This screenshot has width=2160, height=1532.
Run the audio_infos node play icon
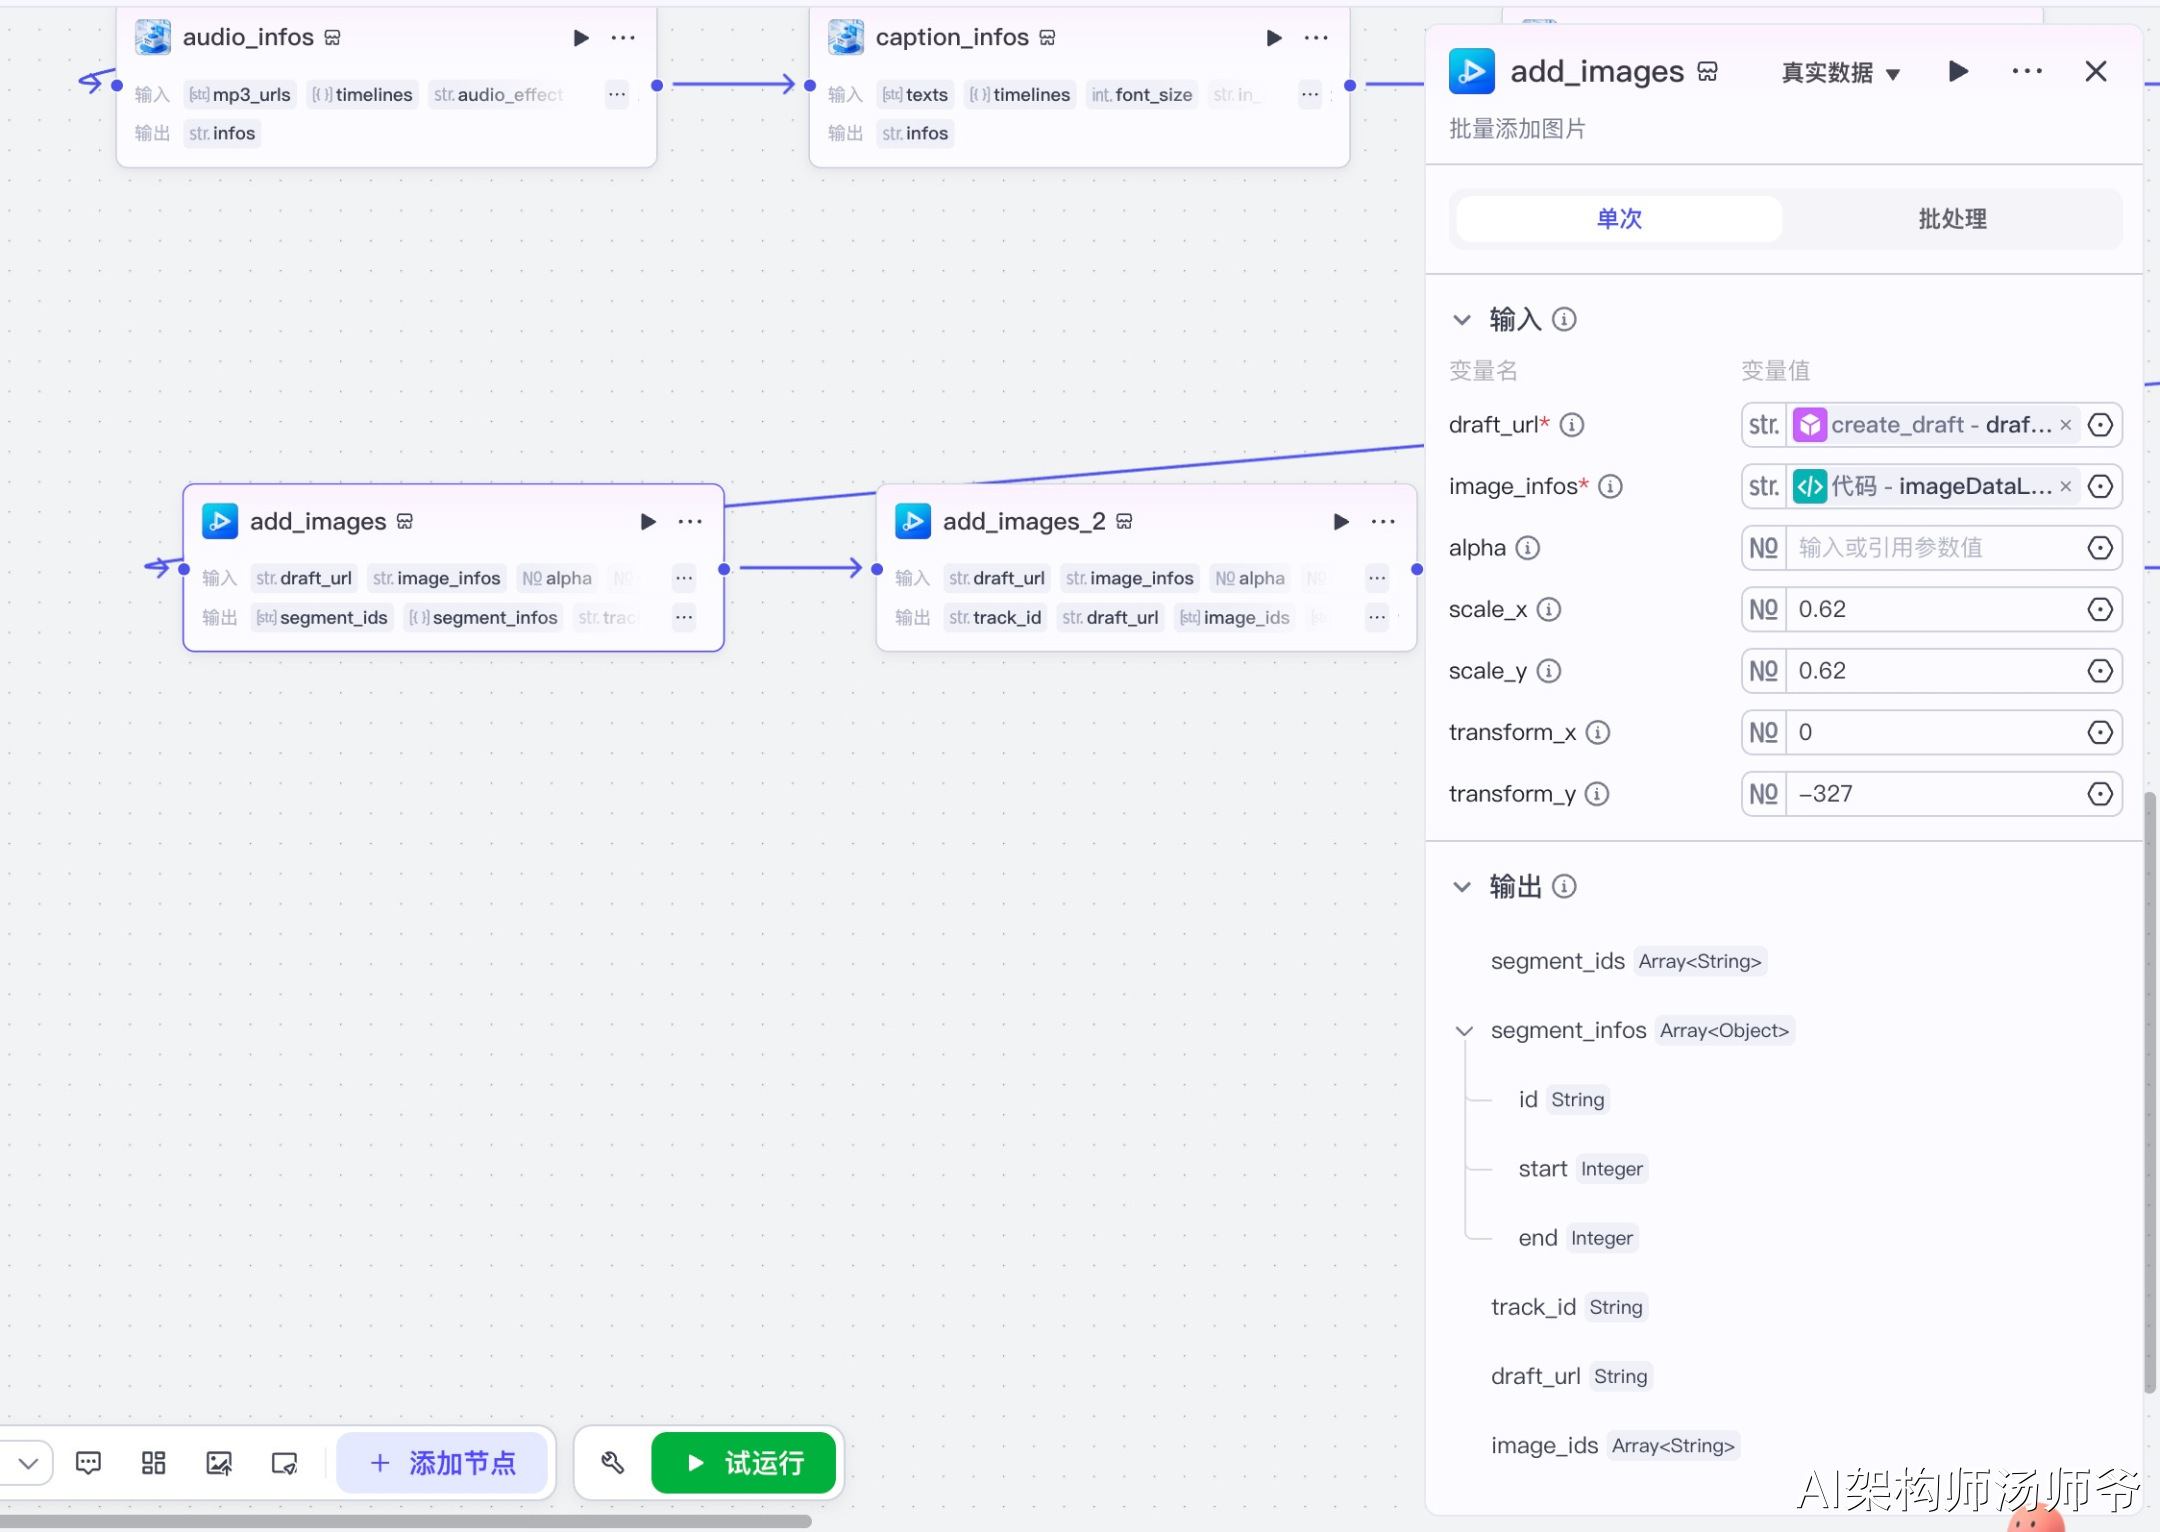click(x=580, y=38)
